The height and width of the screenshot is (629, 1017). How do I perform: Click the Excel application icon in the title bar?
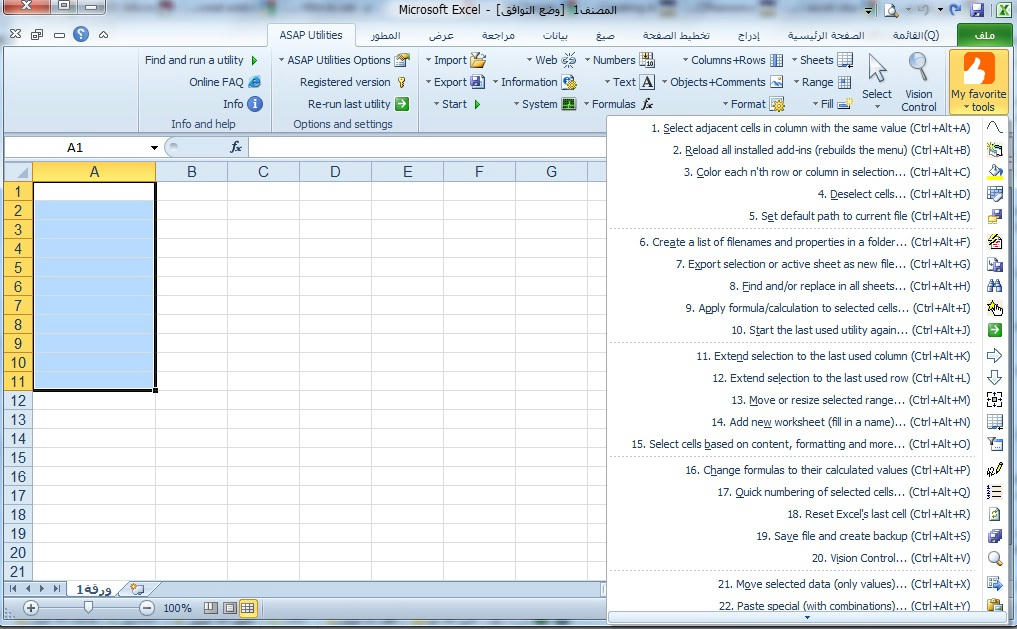(1003, 10)
